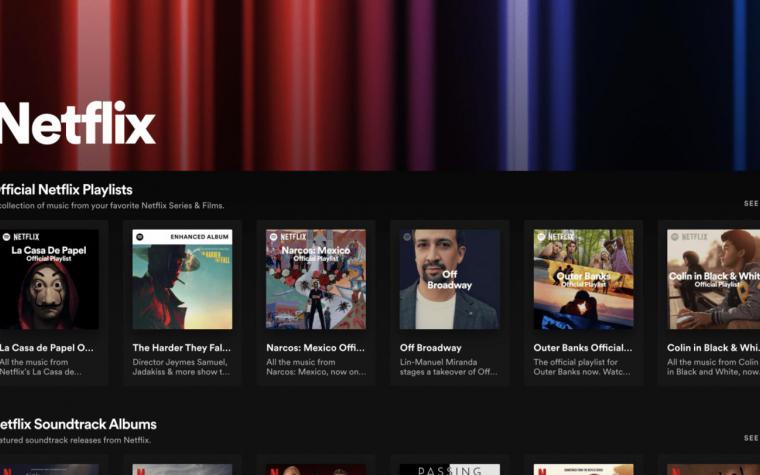Click 'All the music from Netflix's La Casa' description

tap(41, 367)
